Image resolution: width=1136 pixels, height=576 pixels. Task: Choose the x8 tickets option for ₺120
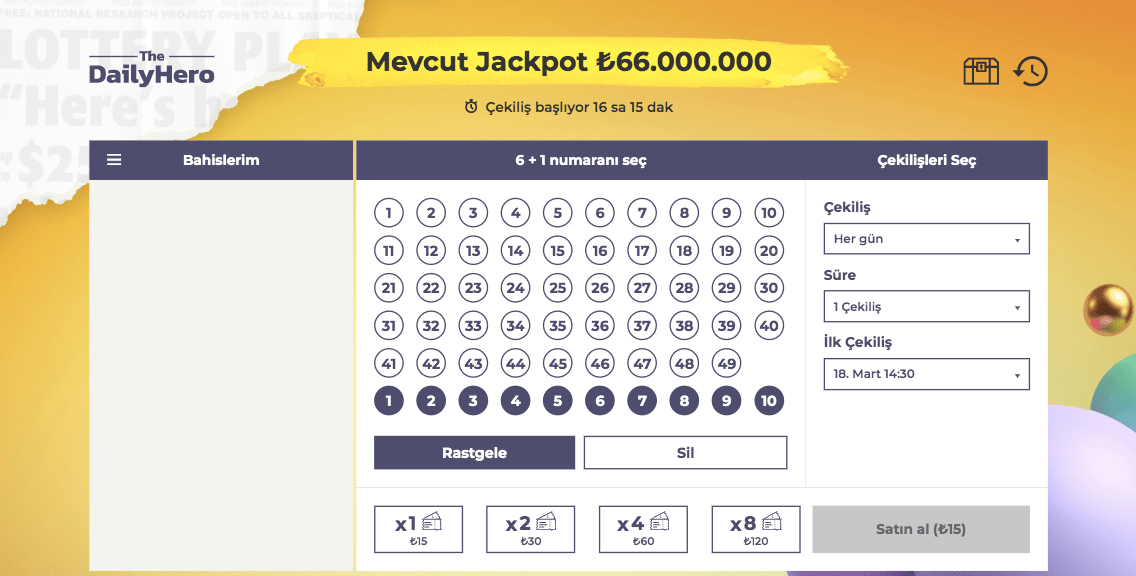[x=756, y=529]
